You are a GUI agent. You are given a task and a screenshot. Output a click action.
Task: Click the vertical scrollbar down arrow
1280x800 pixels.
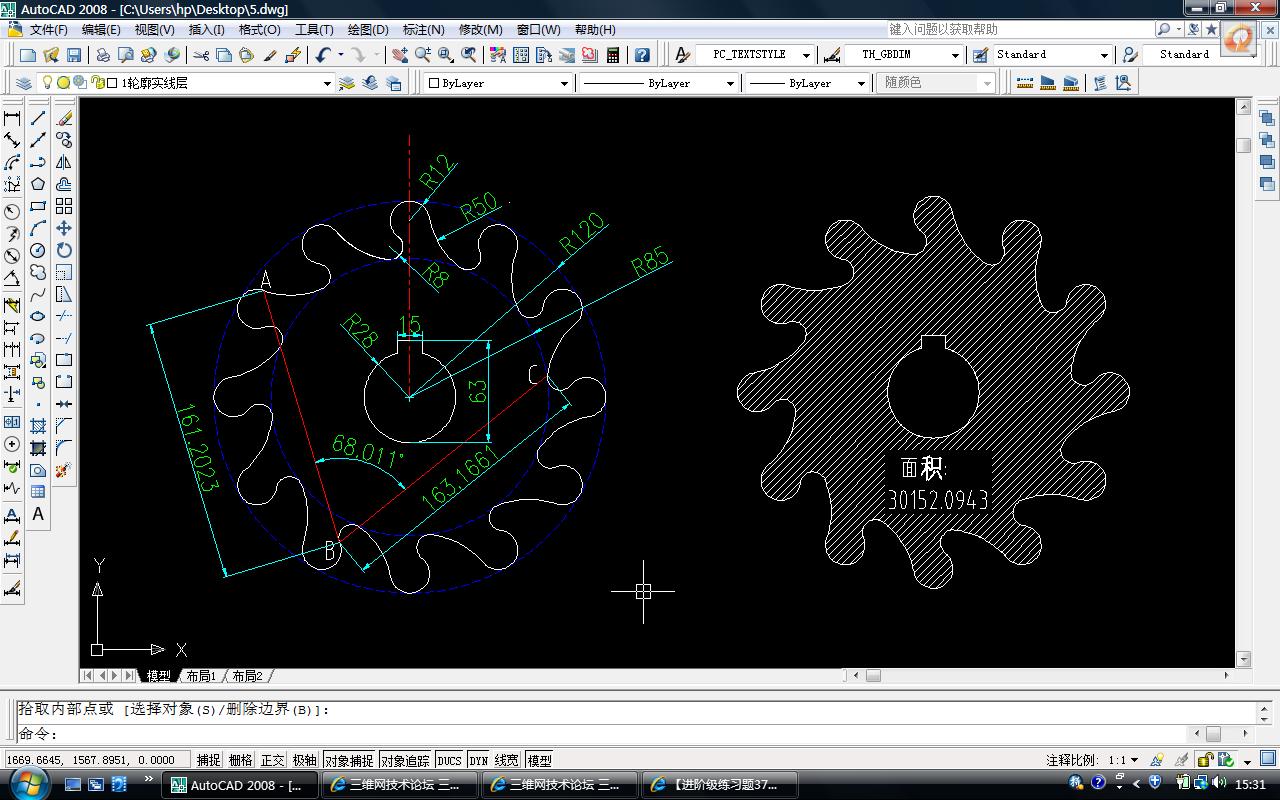tap(1244, 659)
